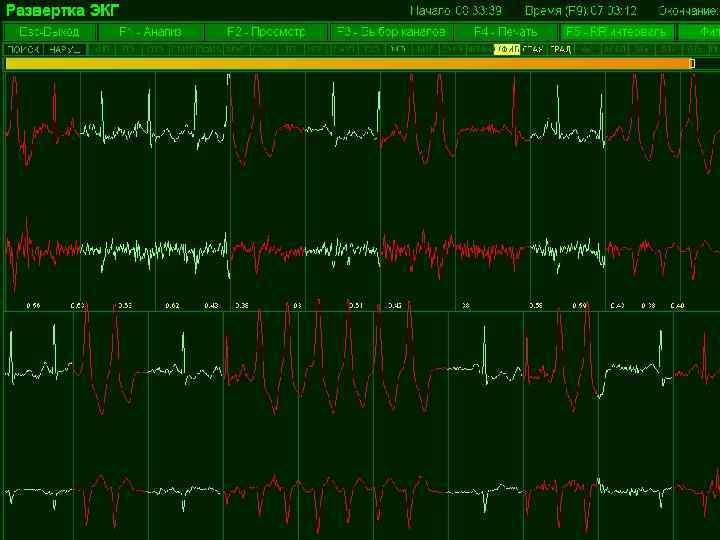Open F5 - RR интервалы

pyautogui.click(x=616, y=32)
